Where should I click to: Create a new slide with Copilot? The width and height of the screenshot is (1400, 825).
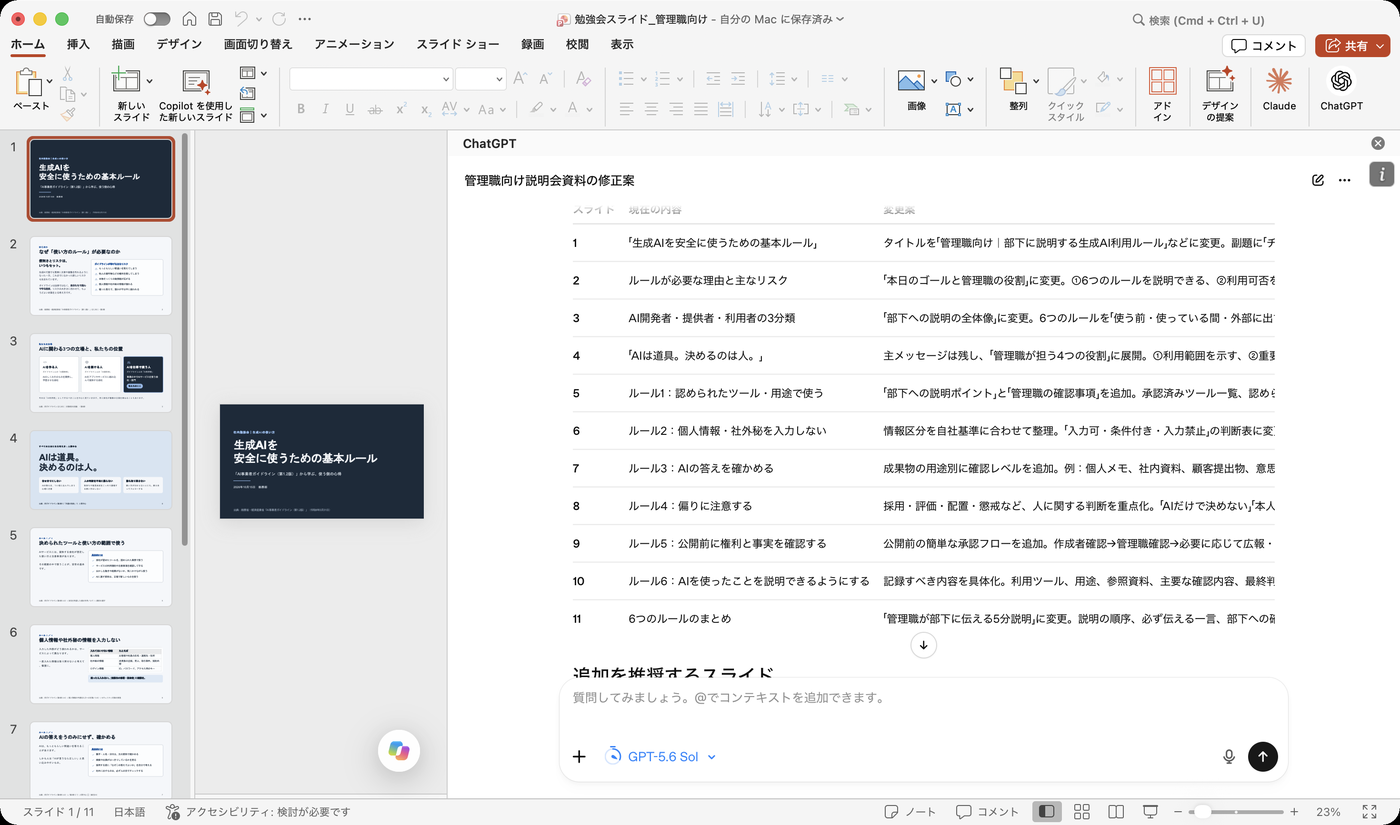tap(196, 95)
